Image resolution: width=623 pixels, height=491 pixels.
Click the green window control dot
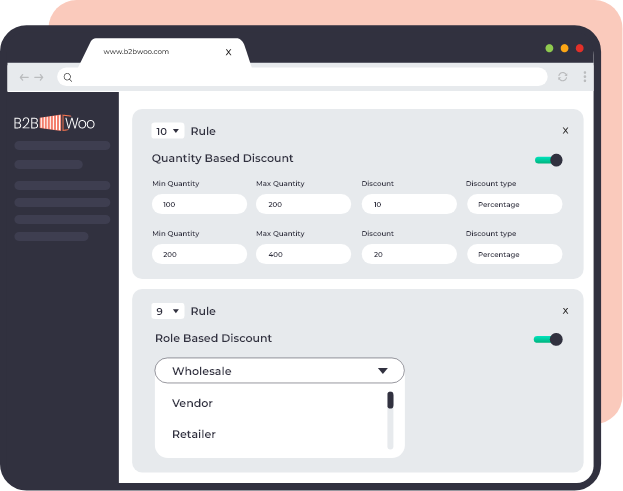549,48
